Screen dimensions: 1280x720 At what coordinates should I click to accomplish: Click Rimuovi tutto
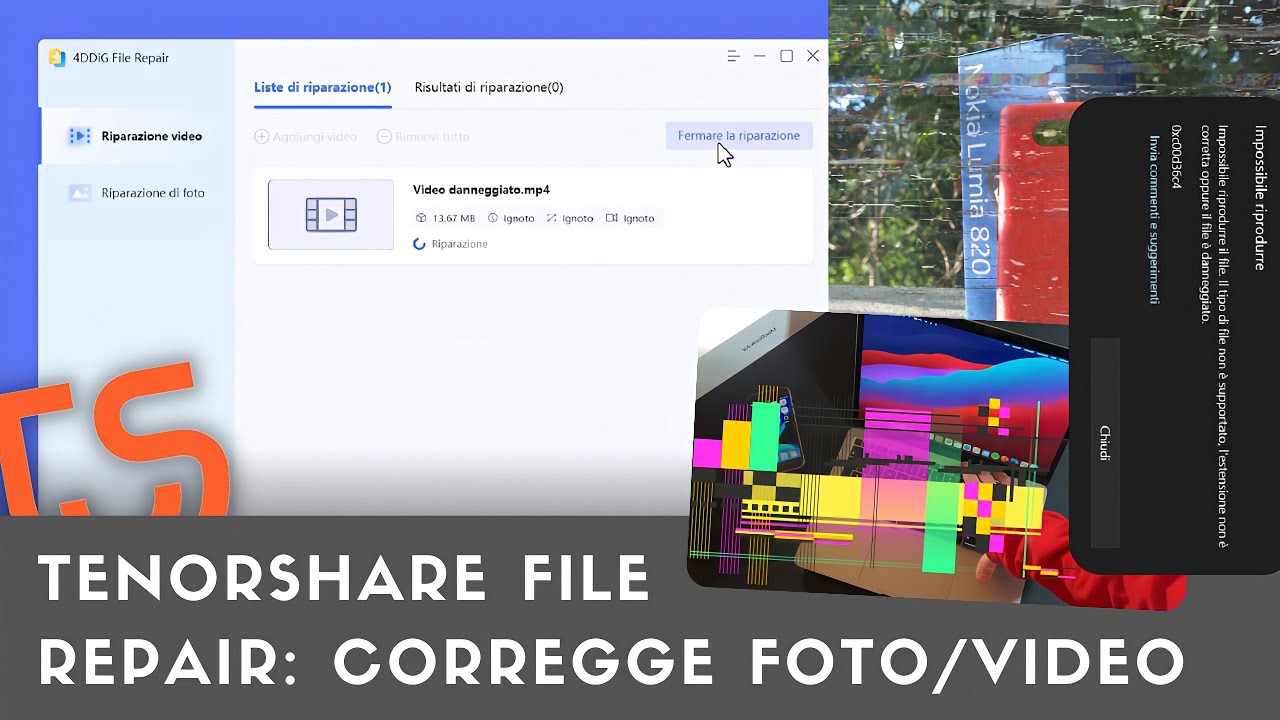click(x=423, y=136)
